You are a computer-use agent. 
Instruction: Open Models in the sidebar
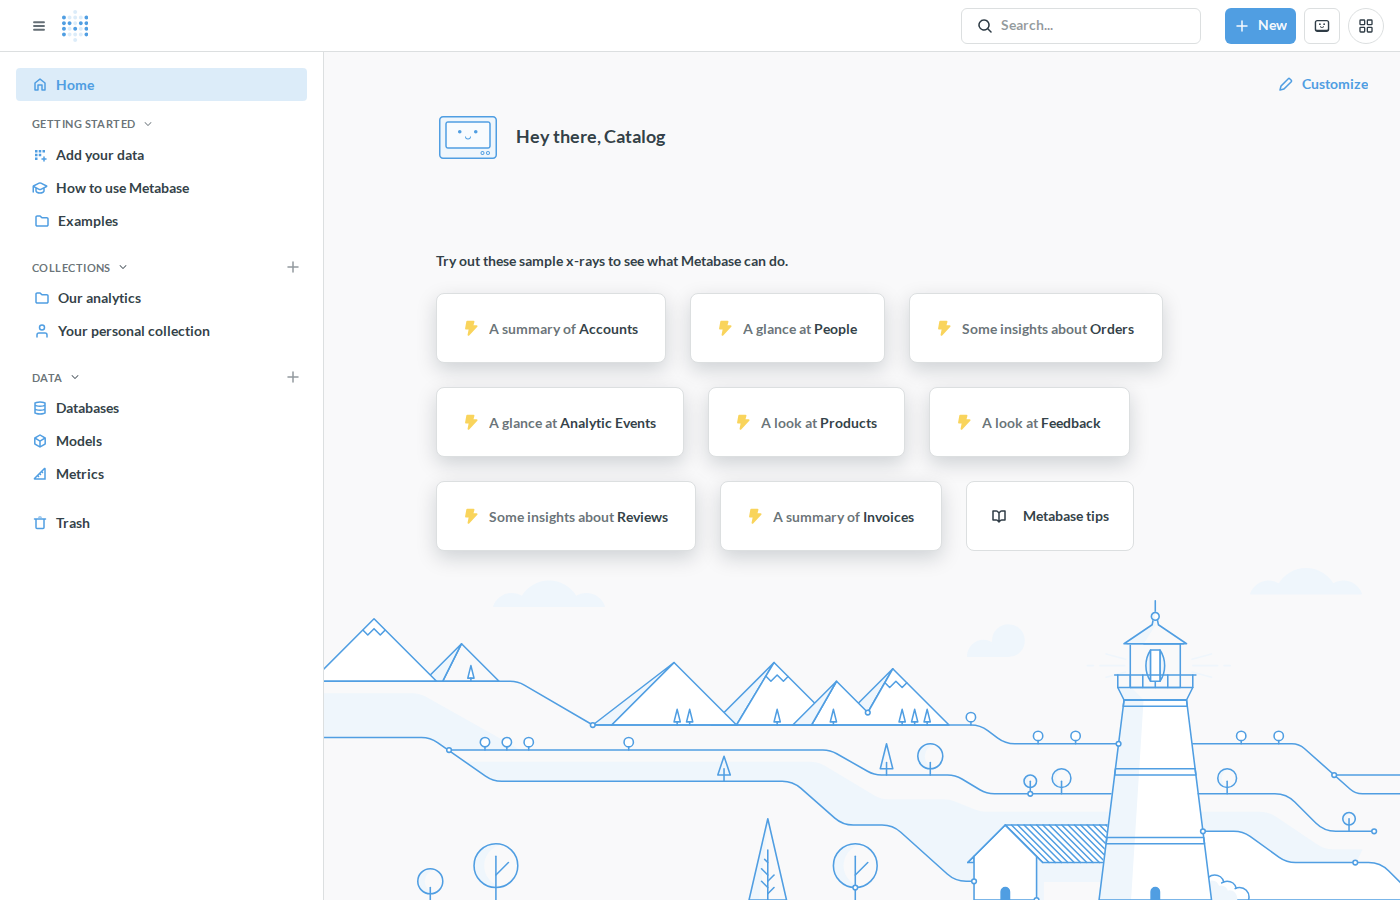coord(161,441)
